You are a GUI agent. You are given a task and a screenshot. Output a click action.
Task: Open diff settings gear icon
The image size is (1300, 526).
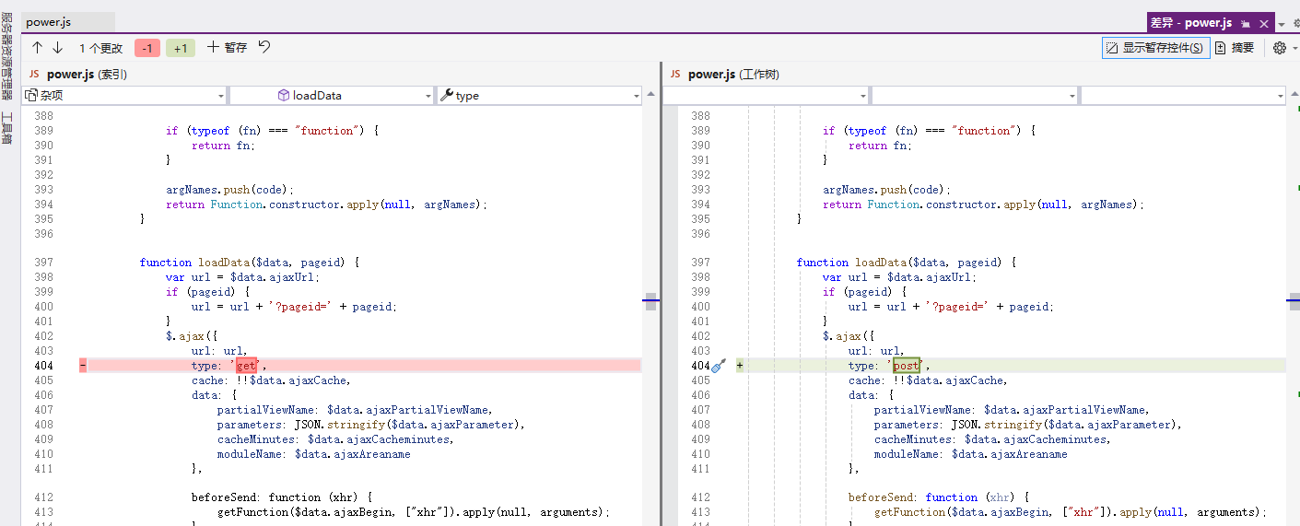click(1279, 48)
